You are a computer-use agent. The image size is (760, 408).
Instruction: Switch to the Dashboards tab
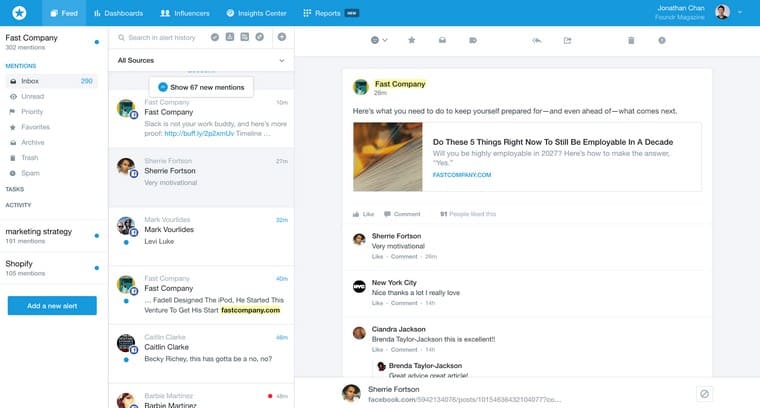point(118,13)
